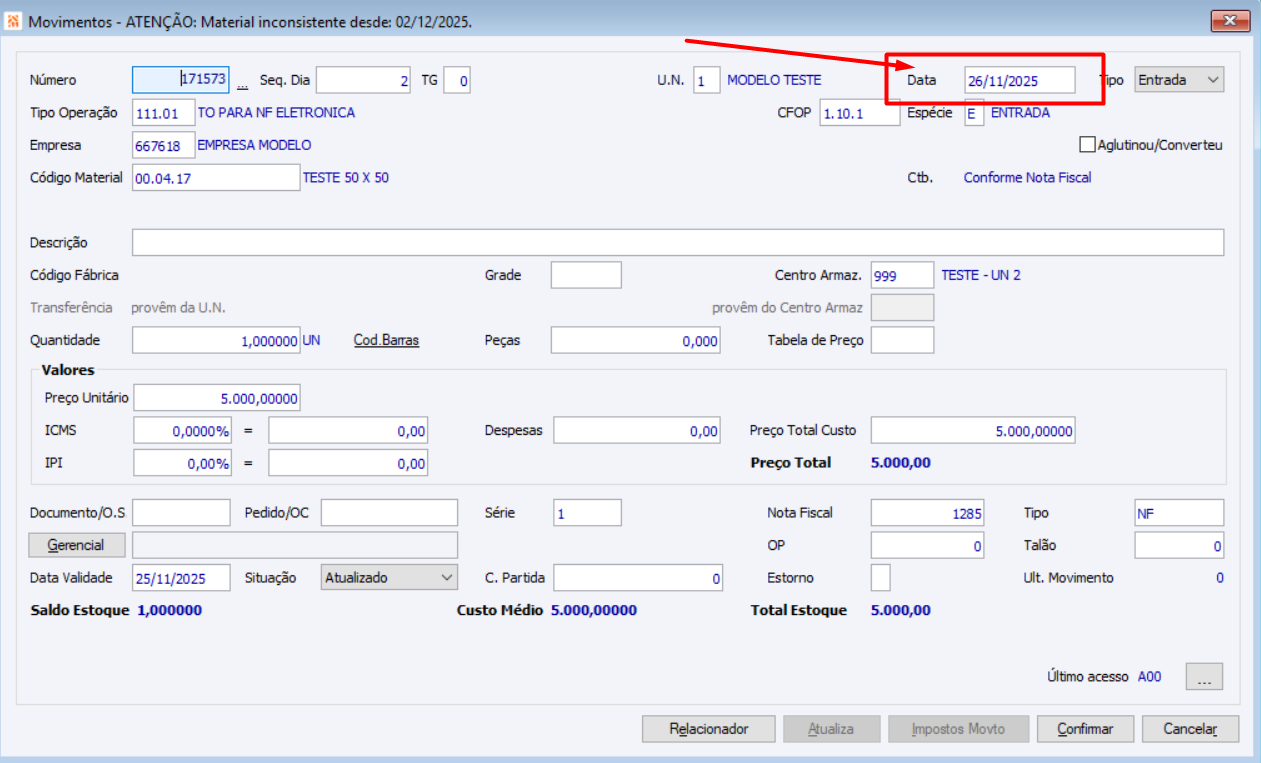Click the Tipo field containing NF
This screenshot has height=763, width=1261.
pos(1179,512)
